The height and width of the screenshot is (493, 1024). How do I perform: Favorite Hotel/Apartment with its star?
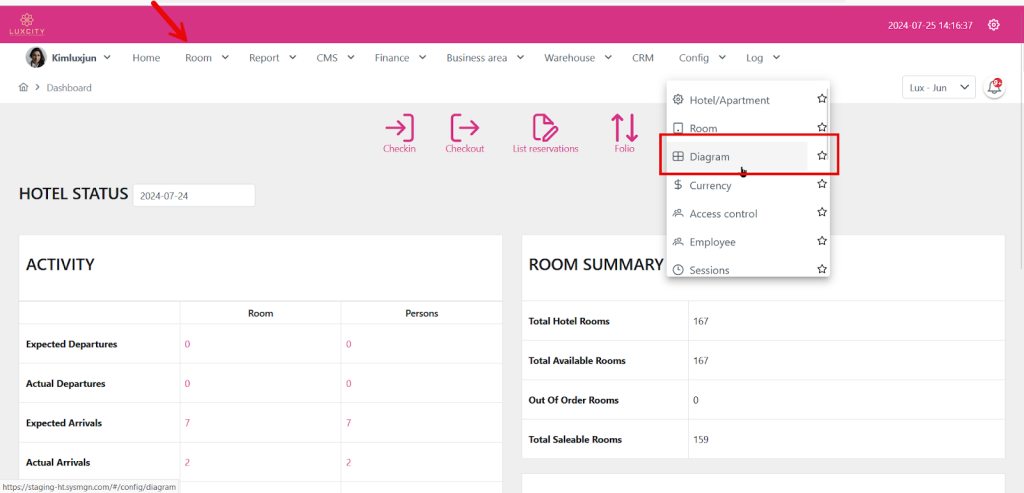821,100
